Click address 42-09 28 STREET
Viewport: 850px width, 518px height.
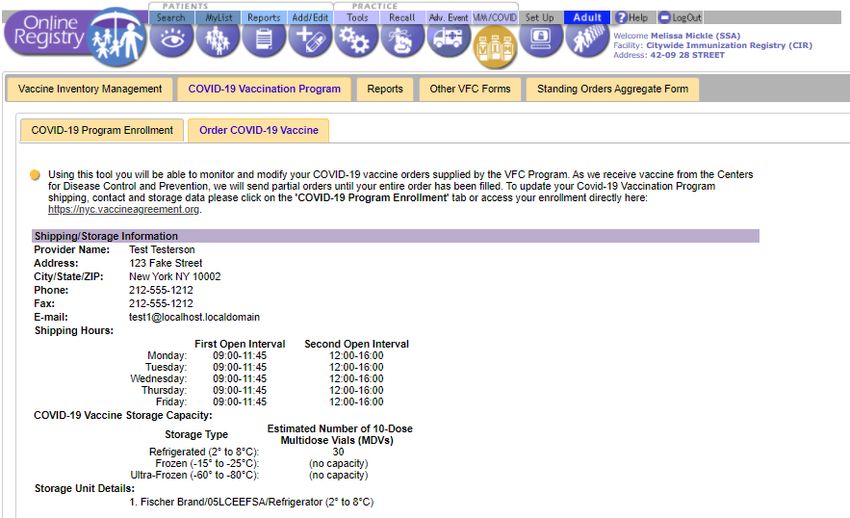point(687,55)
